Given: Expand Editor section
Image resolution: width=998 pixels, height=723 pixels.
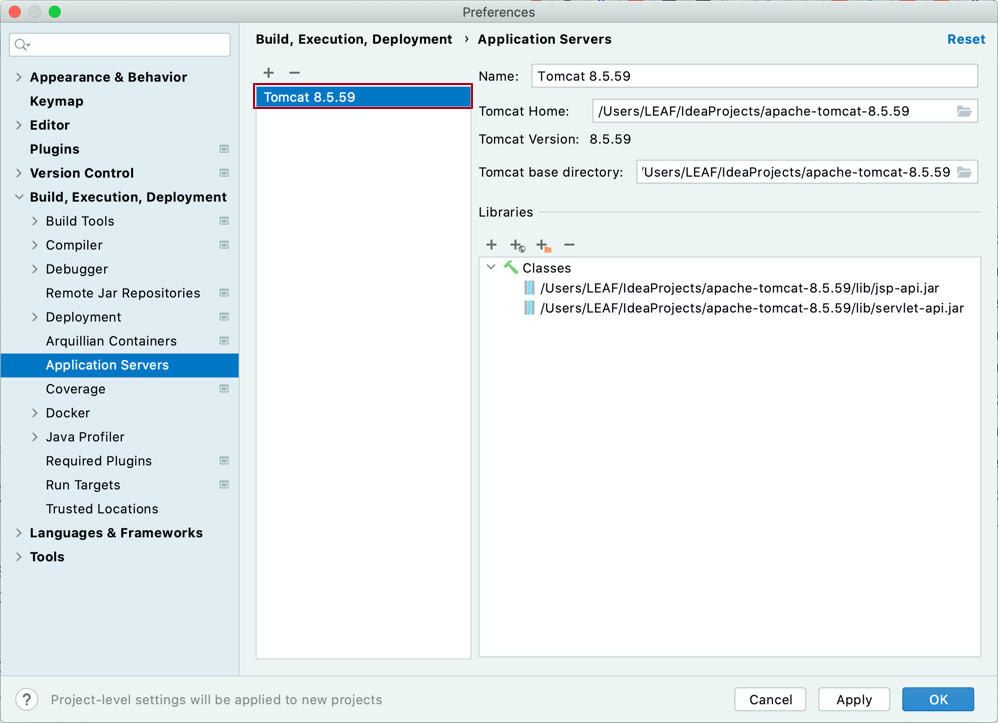Looking at the screenshot, I should click(x=18, y=125).
